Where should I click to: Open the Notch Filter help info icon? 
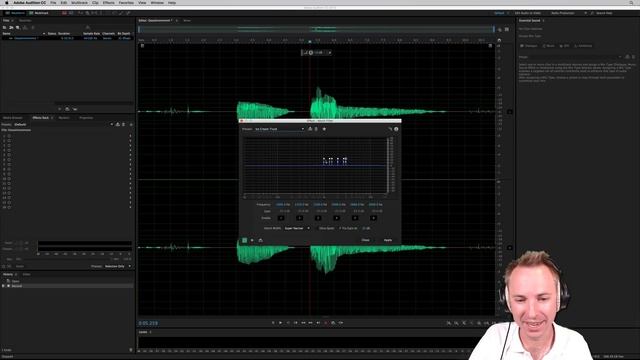tap(396, 129)
